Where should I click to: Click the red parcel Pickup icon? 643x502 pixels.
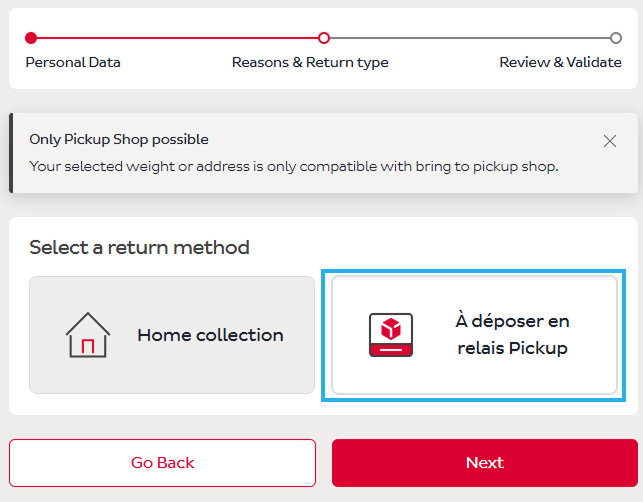click(x=390, y=335)
